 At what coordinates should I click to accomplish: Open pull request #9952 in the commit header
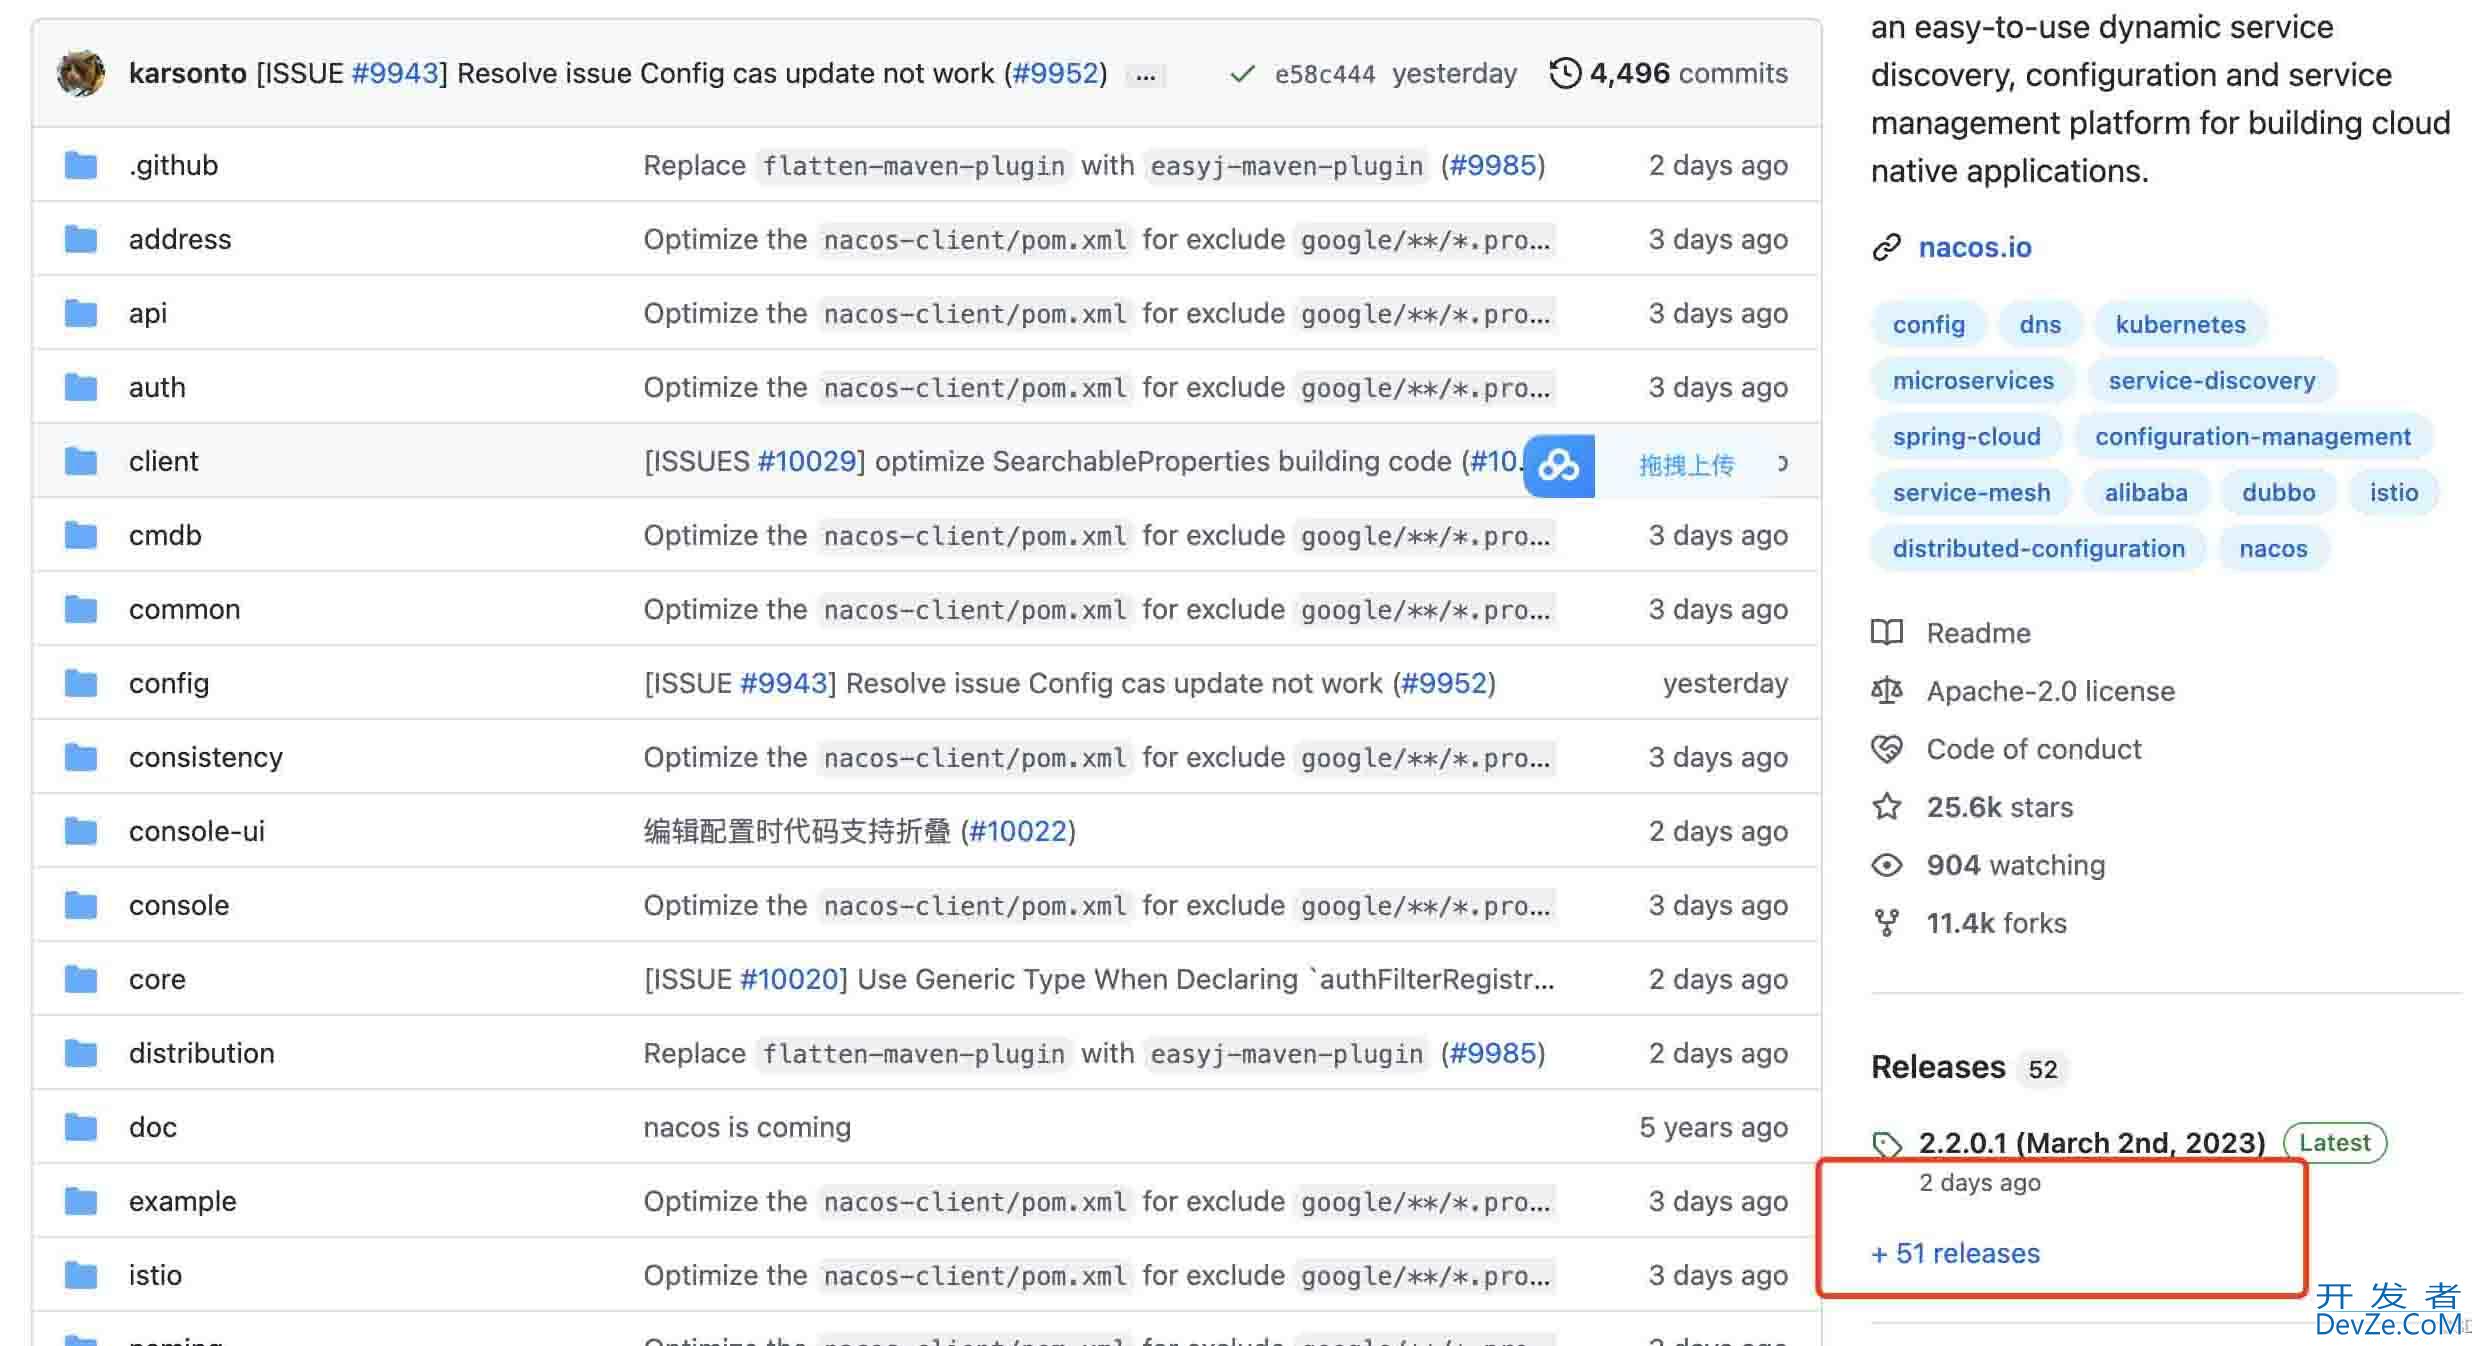1055,73
